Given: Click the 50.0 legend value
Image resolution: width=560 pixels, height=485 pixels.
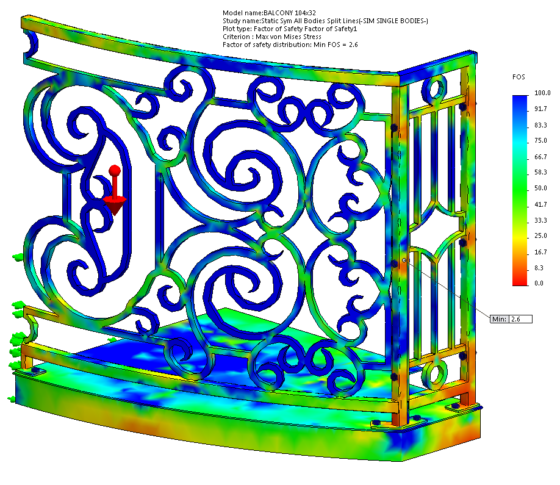Looking at the screenshot, I should pyautogui.click(x=540, y=188).
